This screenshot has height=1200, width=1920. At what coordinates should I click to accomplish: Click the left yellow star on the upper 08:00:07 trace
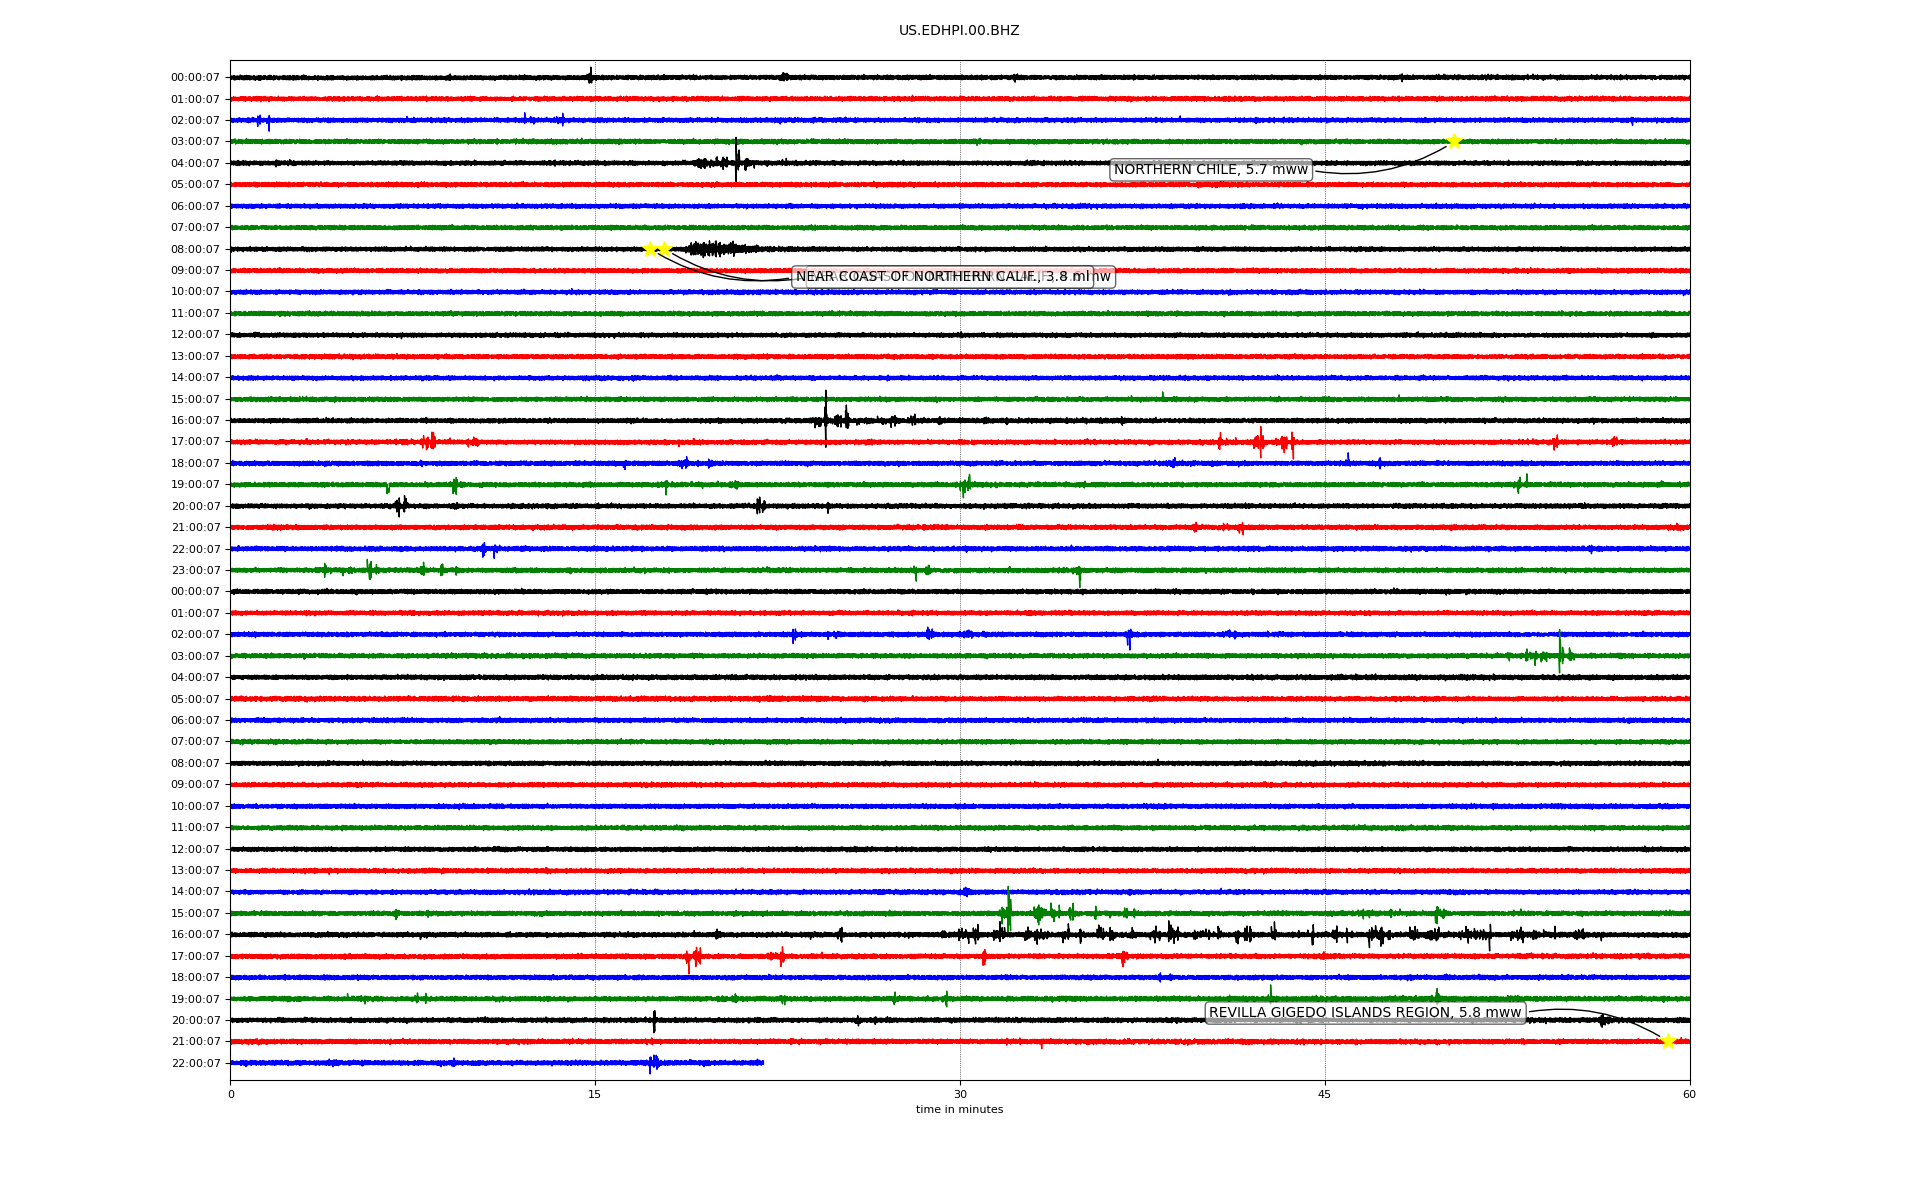click(650, 249)
